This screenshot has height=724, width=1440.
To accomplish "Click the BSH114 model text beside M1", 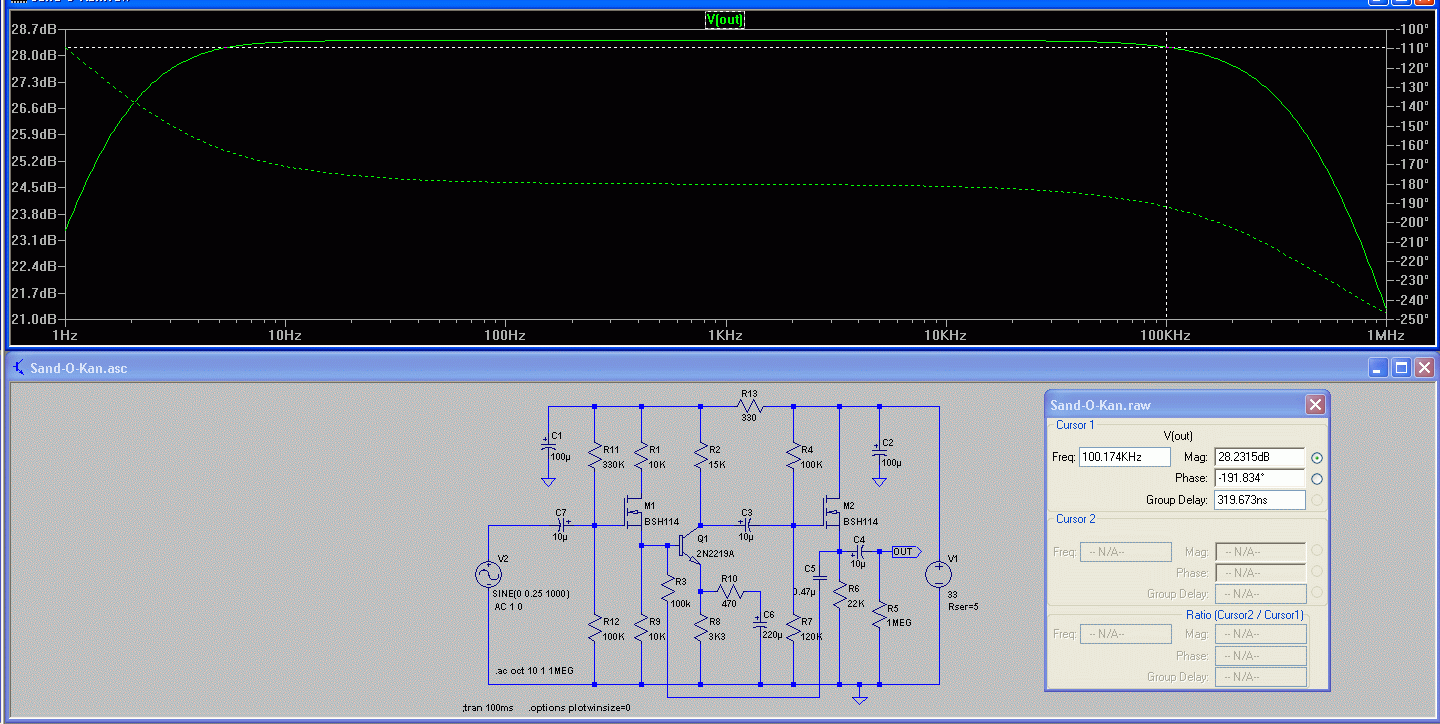I will tap(661, 521).
